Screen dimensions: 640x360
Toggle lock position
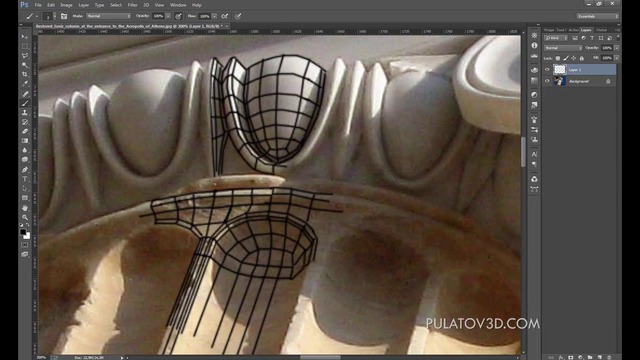tap(573, 58)
